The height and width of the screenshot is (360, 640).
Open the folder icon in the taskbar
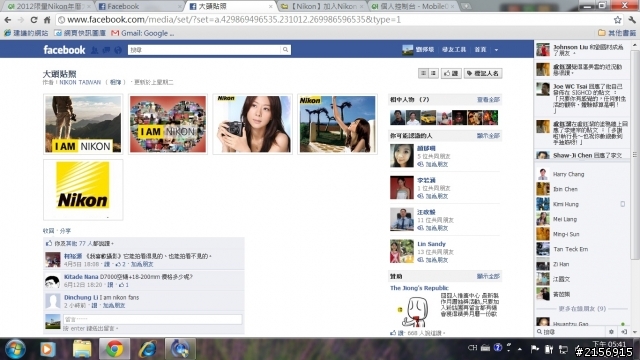pyautogui.click(x=82, y=349)
